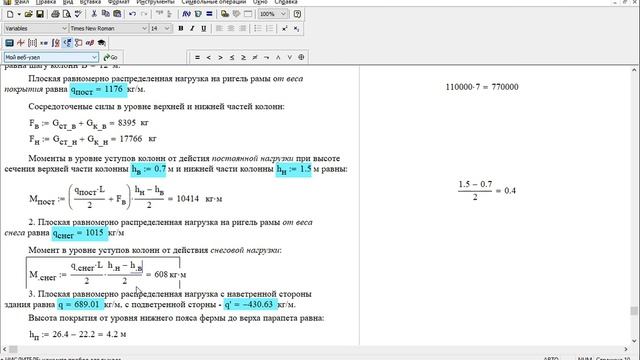
Task: Insert a function with the f(x) icon
Action: pyautogui.click(x=186, y=14)
